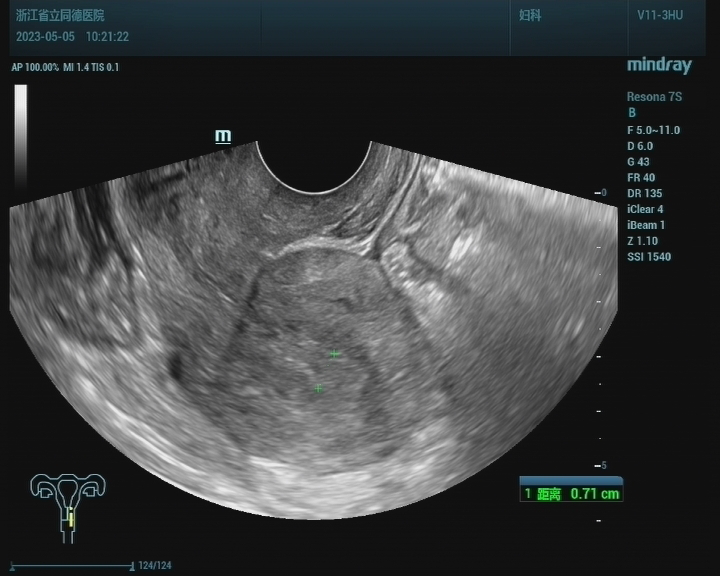Screen dimensions: 720x576
Task: Select the upper green caliper cross
Action: (x=335, y=354)
